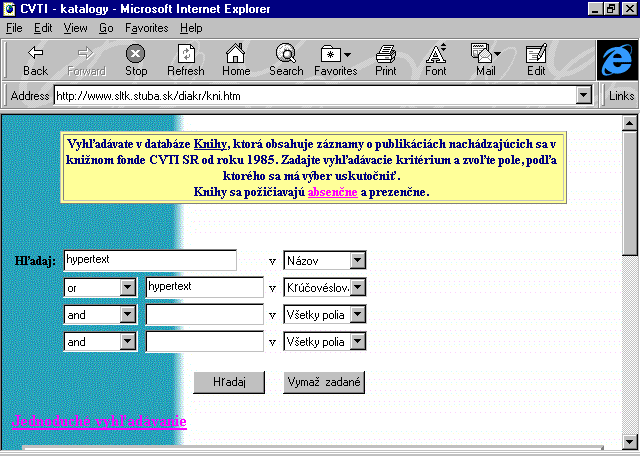640x456 pixels.
Task: Open the third row Všetky polia dropdown
Action: [x=325, y=314]
